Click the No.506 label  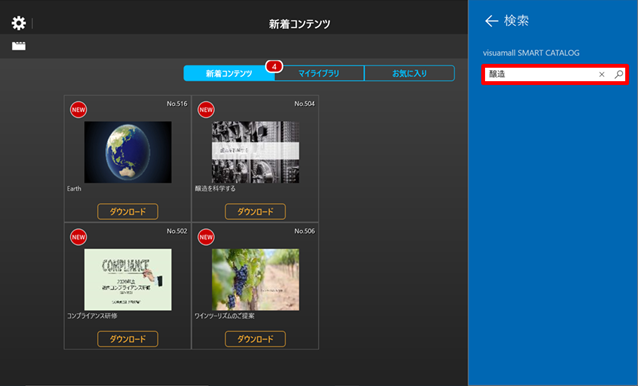coord(304,231)
